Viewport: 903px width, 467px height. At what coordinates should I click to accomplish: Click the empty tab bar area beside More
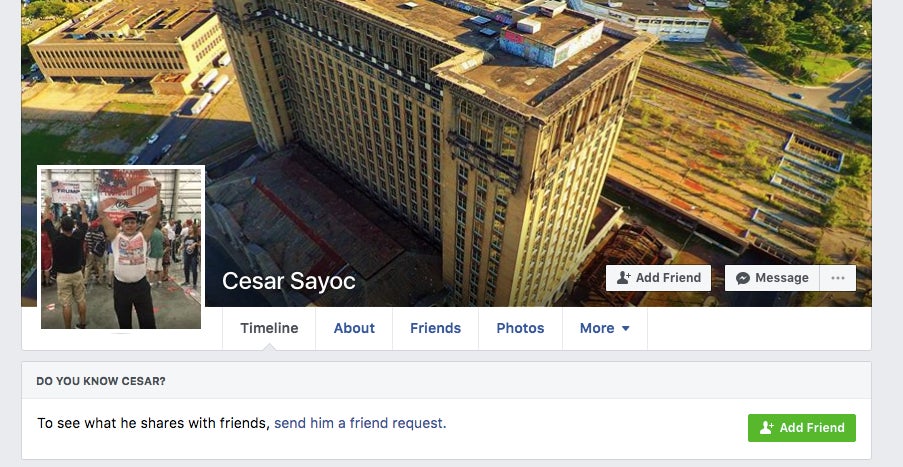[759, 328]
